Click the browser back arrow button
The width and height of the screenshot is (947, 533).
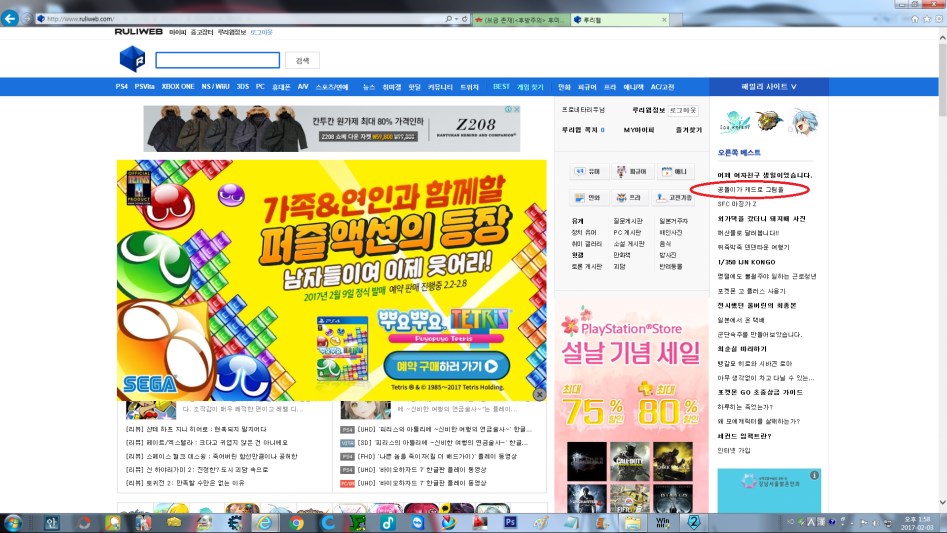click(x=10, y=19)
